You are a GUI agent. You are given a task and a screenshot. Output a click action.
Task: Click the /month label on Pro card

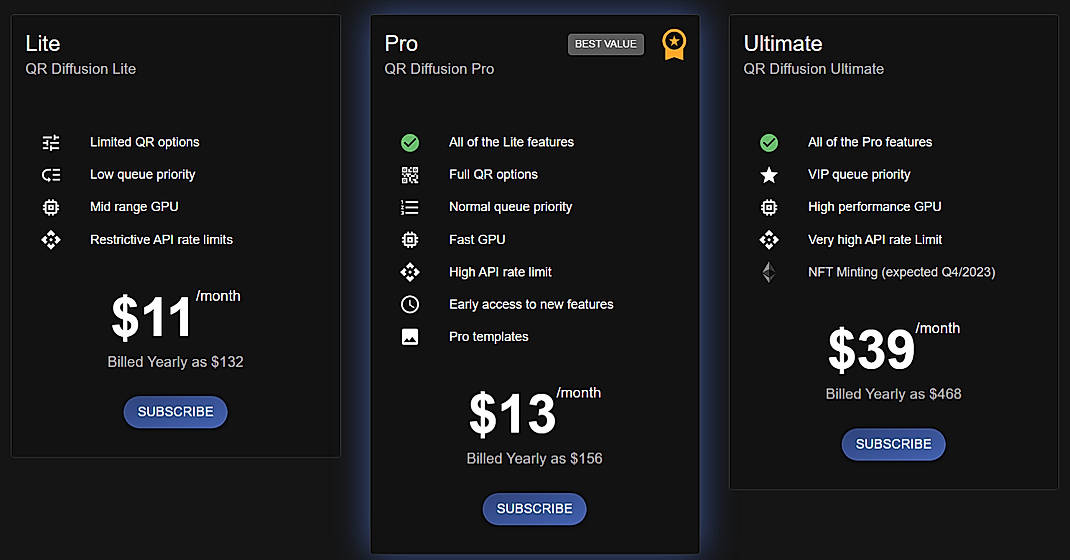579,393
